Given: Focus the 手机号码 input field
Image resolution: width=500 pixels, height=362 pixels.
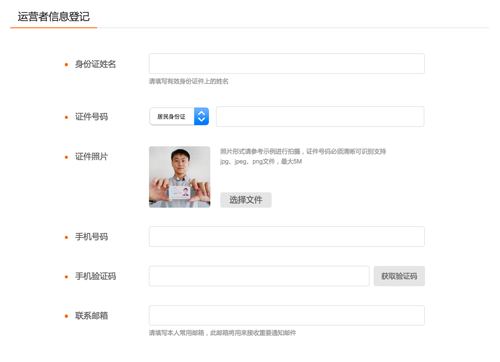Looking at the screenshot, I should coord(287,236).
